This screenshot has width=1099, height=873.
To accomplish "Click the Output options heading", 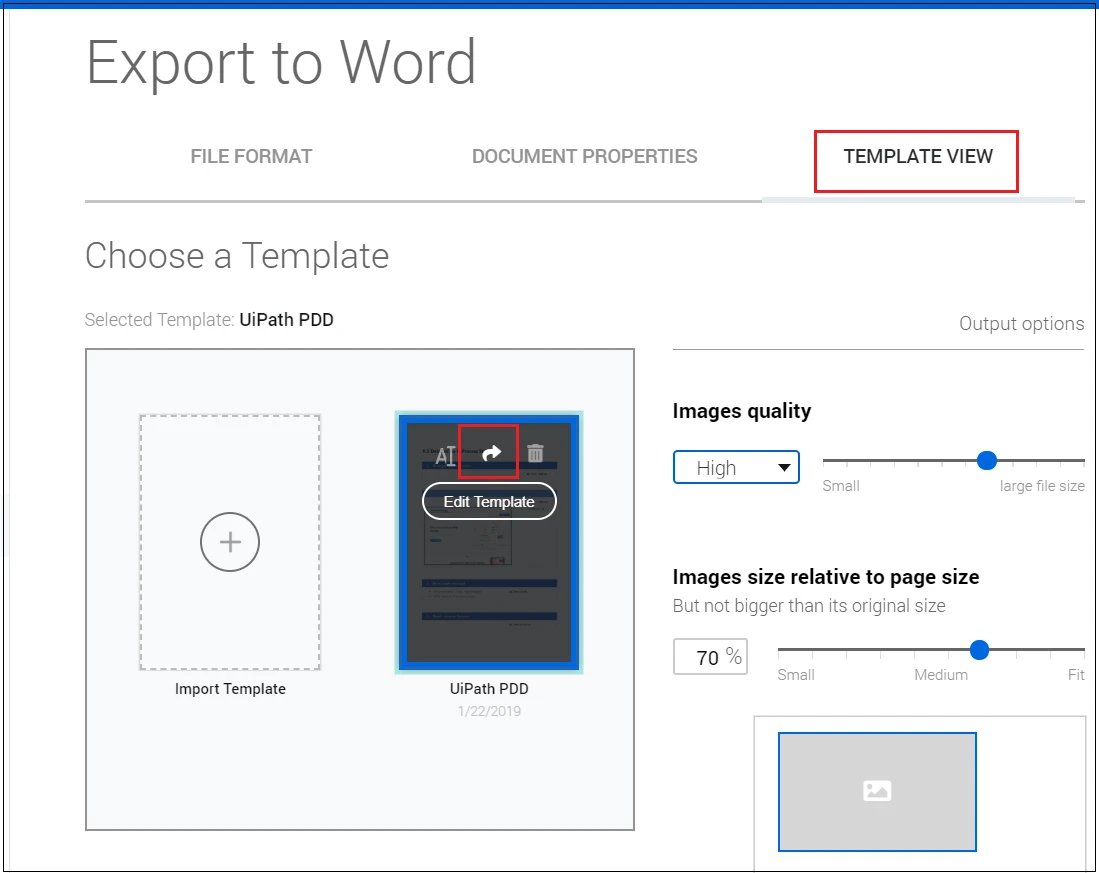I will point(1021,324).
